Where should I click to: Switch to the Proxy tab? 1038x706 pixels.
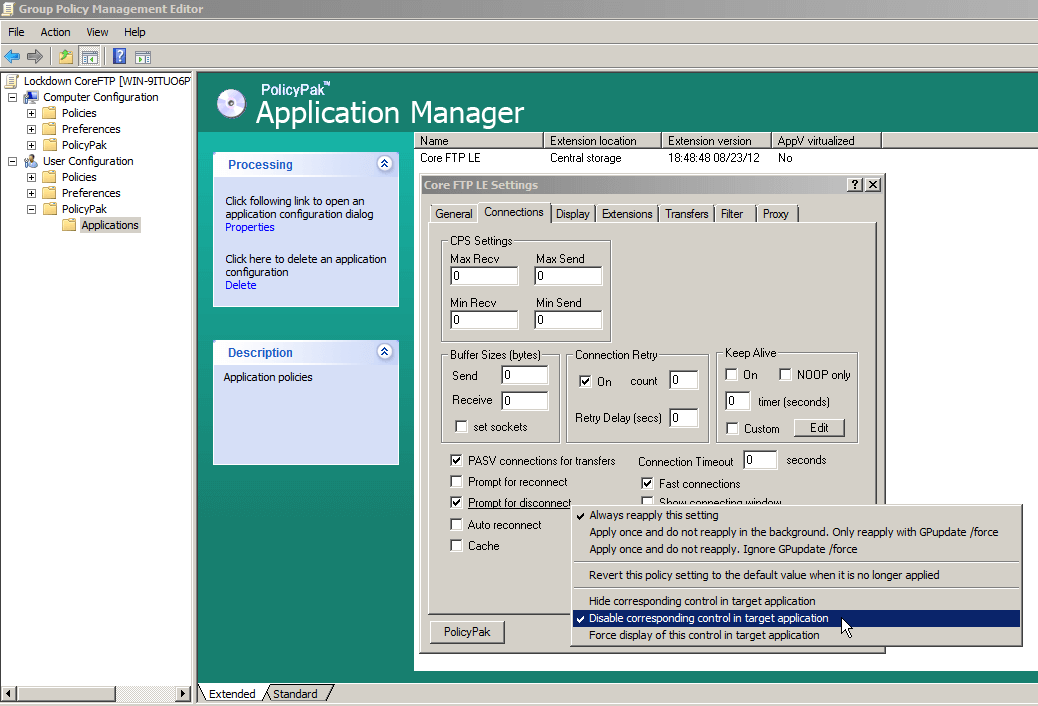click(775, 214)
